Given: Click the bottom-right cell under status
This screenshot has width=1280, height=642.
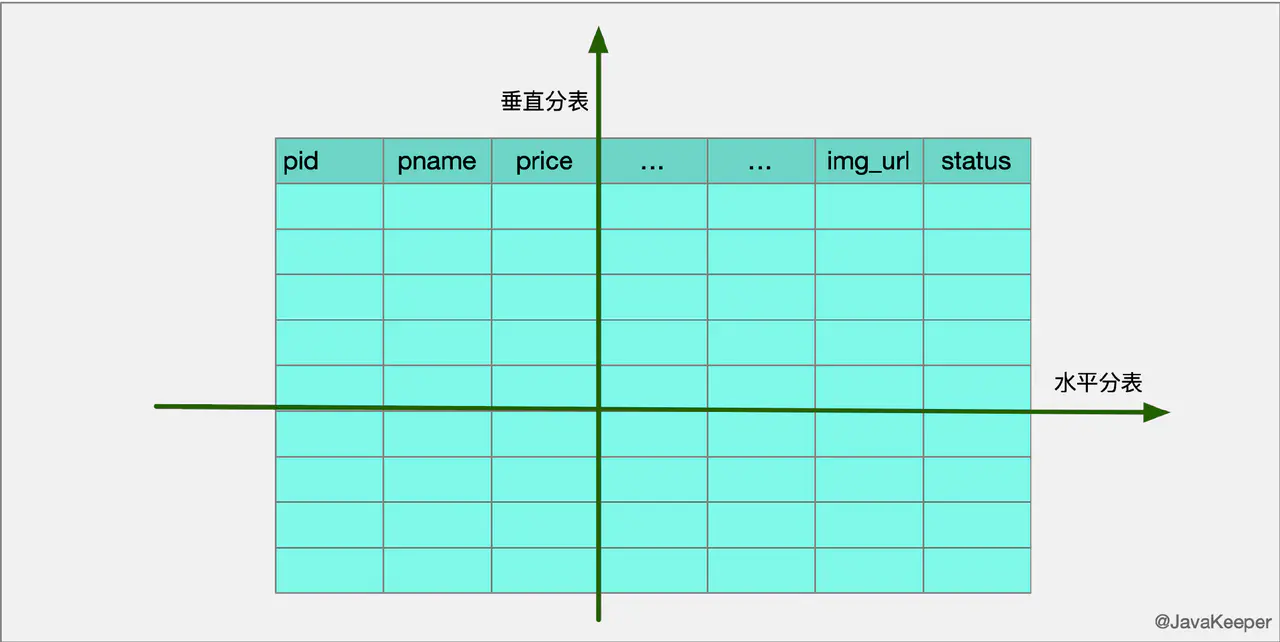Looking at the screenshot, I should [977, 569].
